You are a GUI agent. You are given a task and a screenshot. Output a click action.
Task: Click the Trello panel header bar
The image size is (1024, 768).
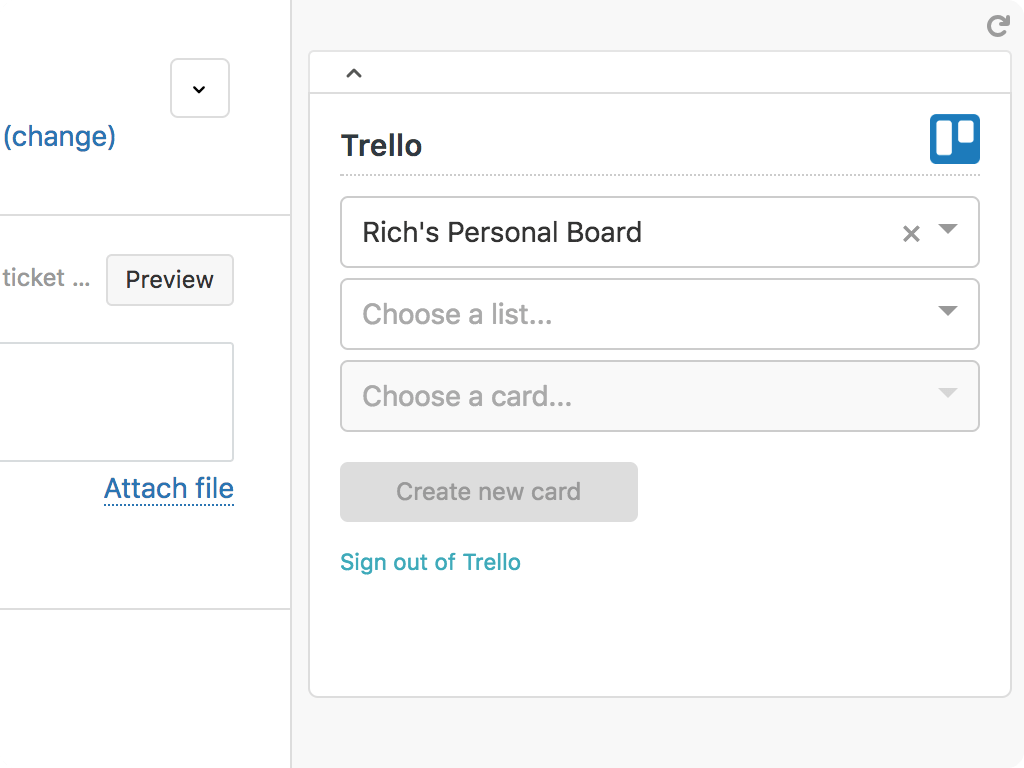point(660,72)
